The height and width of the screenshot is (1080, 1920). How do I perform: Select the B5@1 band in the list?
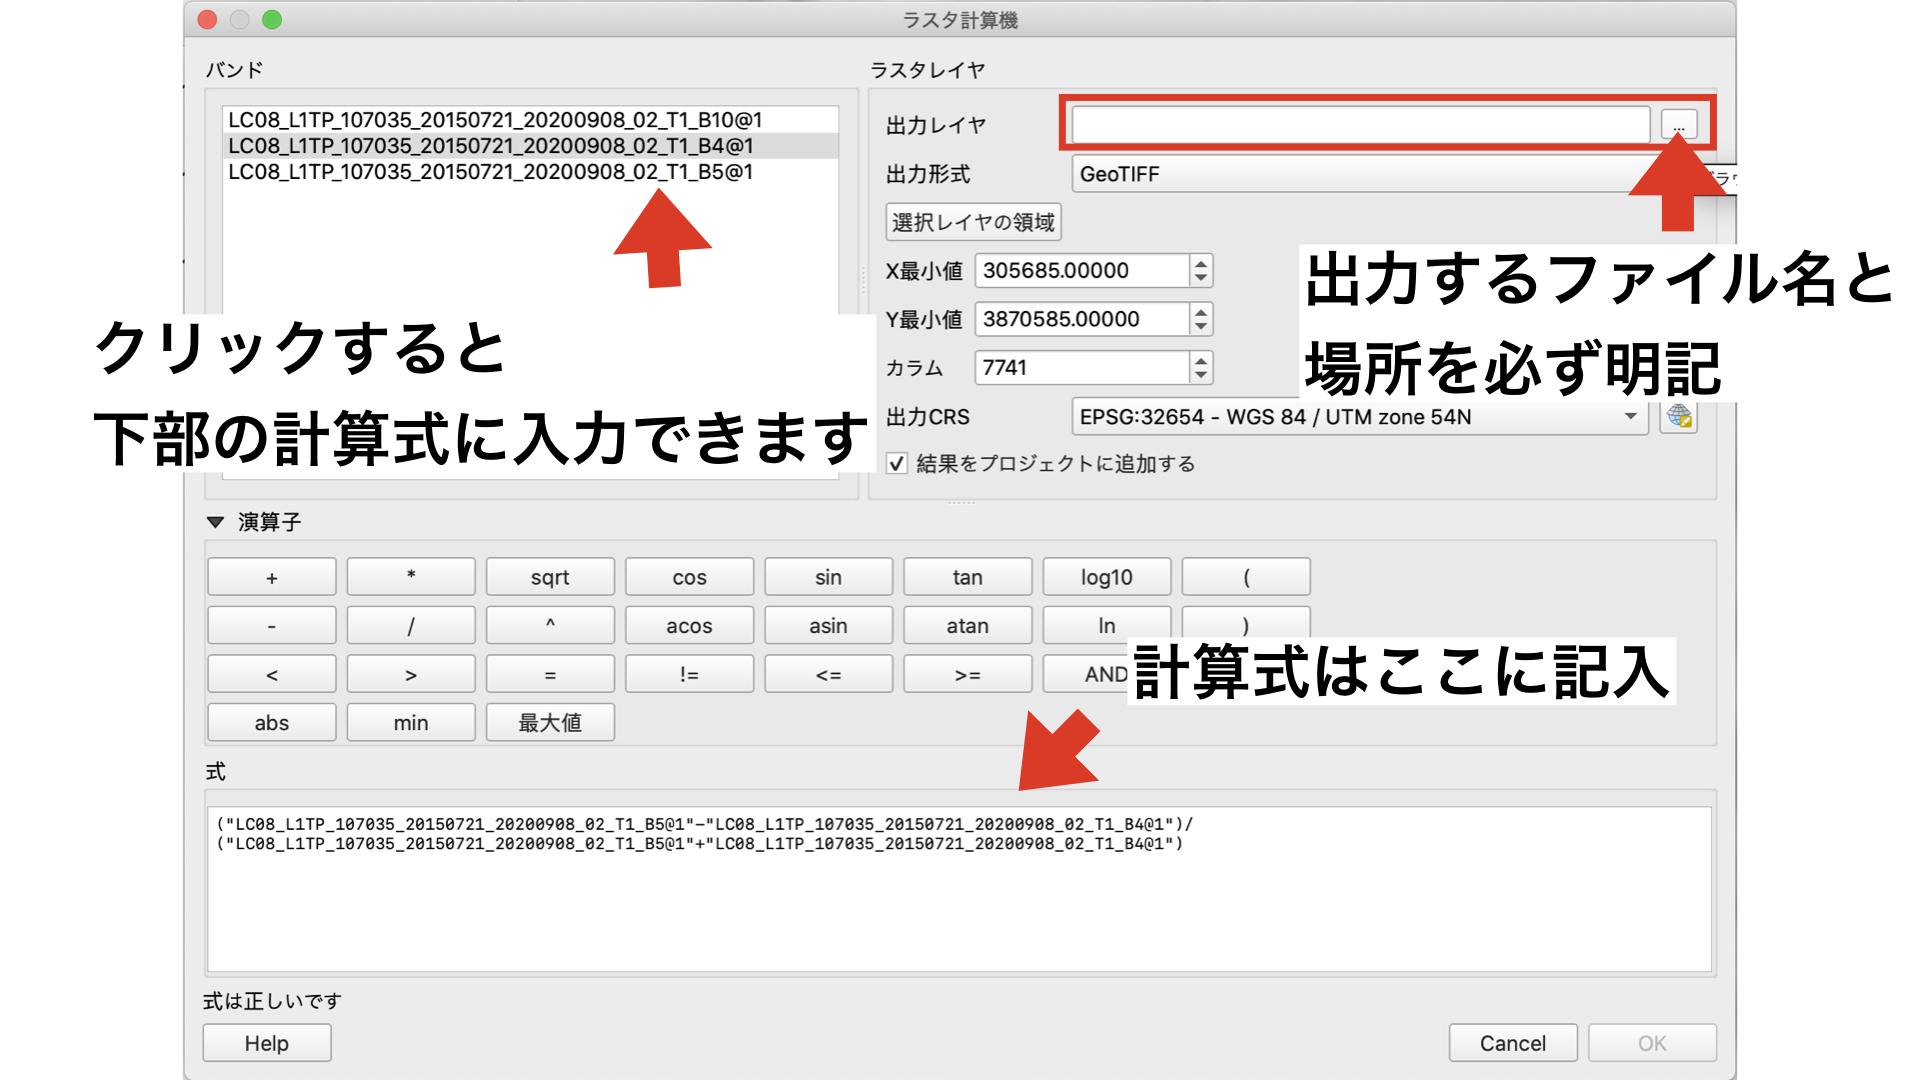click(530, 172)
